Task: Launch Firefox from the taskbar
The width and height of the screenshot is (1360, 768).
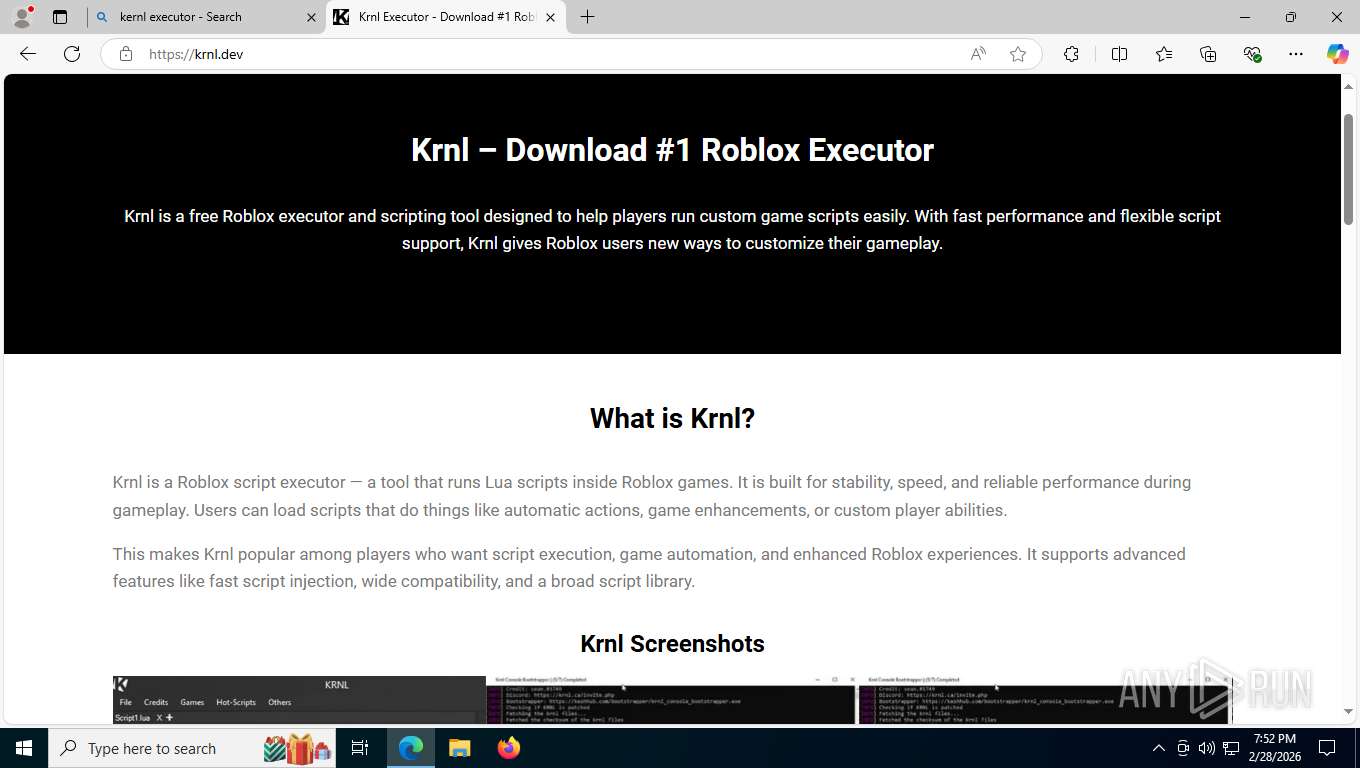Action: click(508, 748)
